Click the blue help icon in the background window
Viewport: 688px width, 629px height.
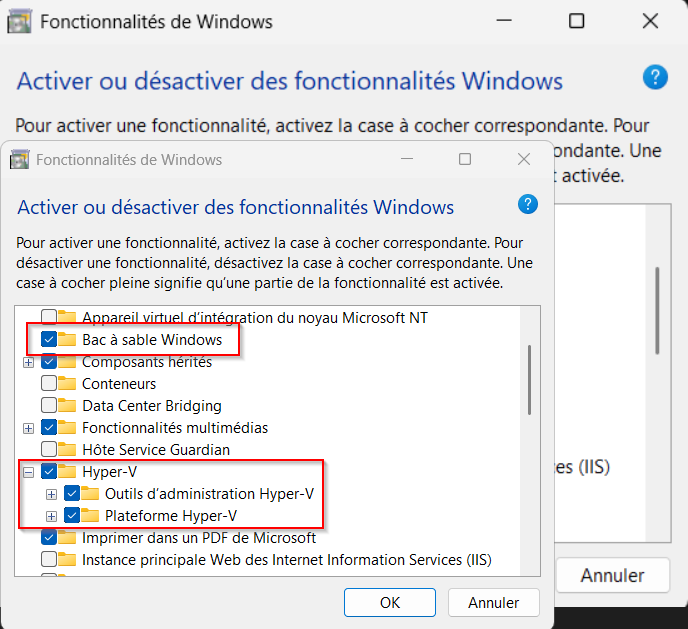pos(655,78)
